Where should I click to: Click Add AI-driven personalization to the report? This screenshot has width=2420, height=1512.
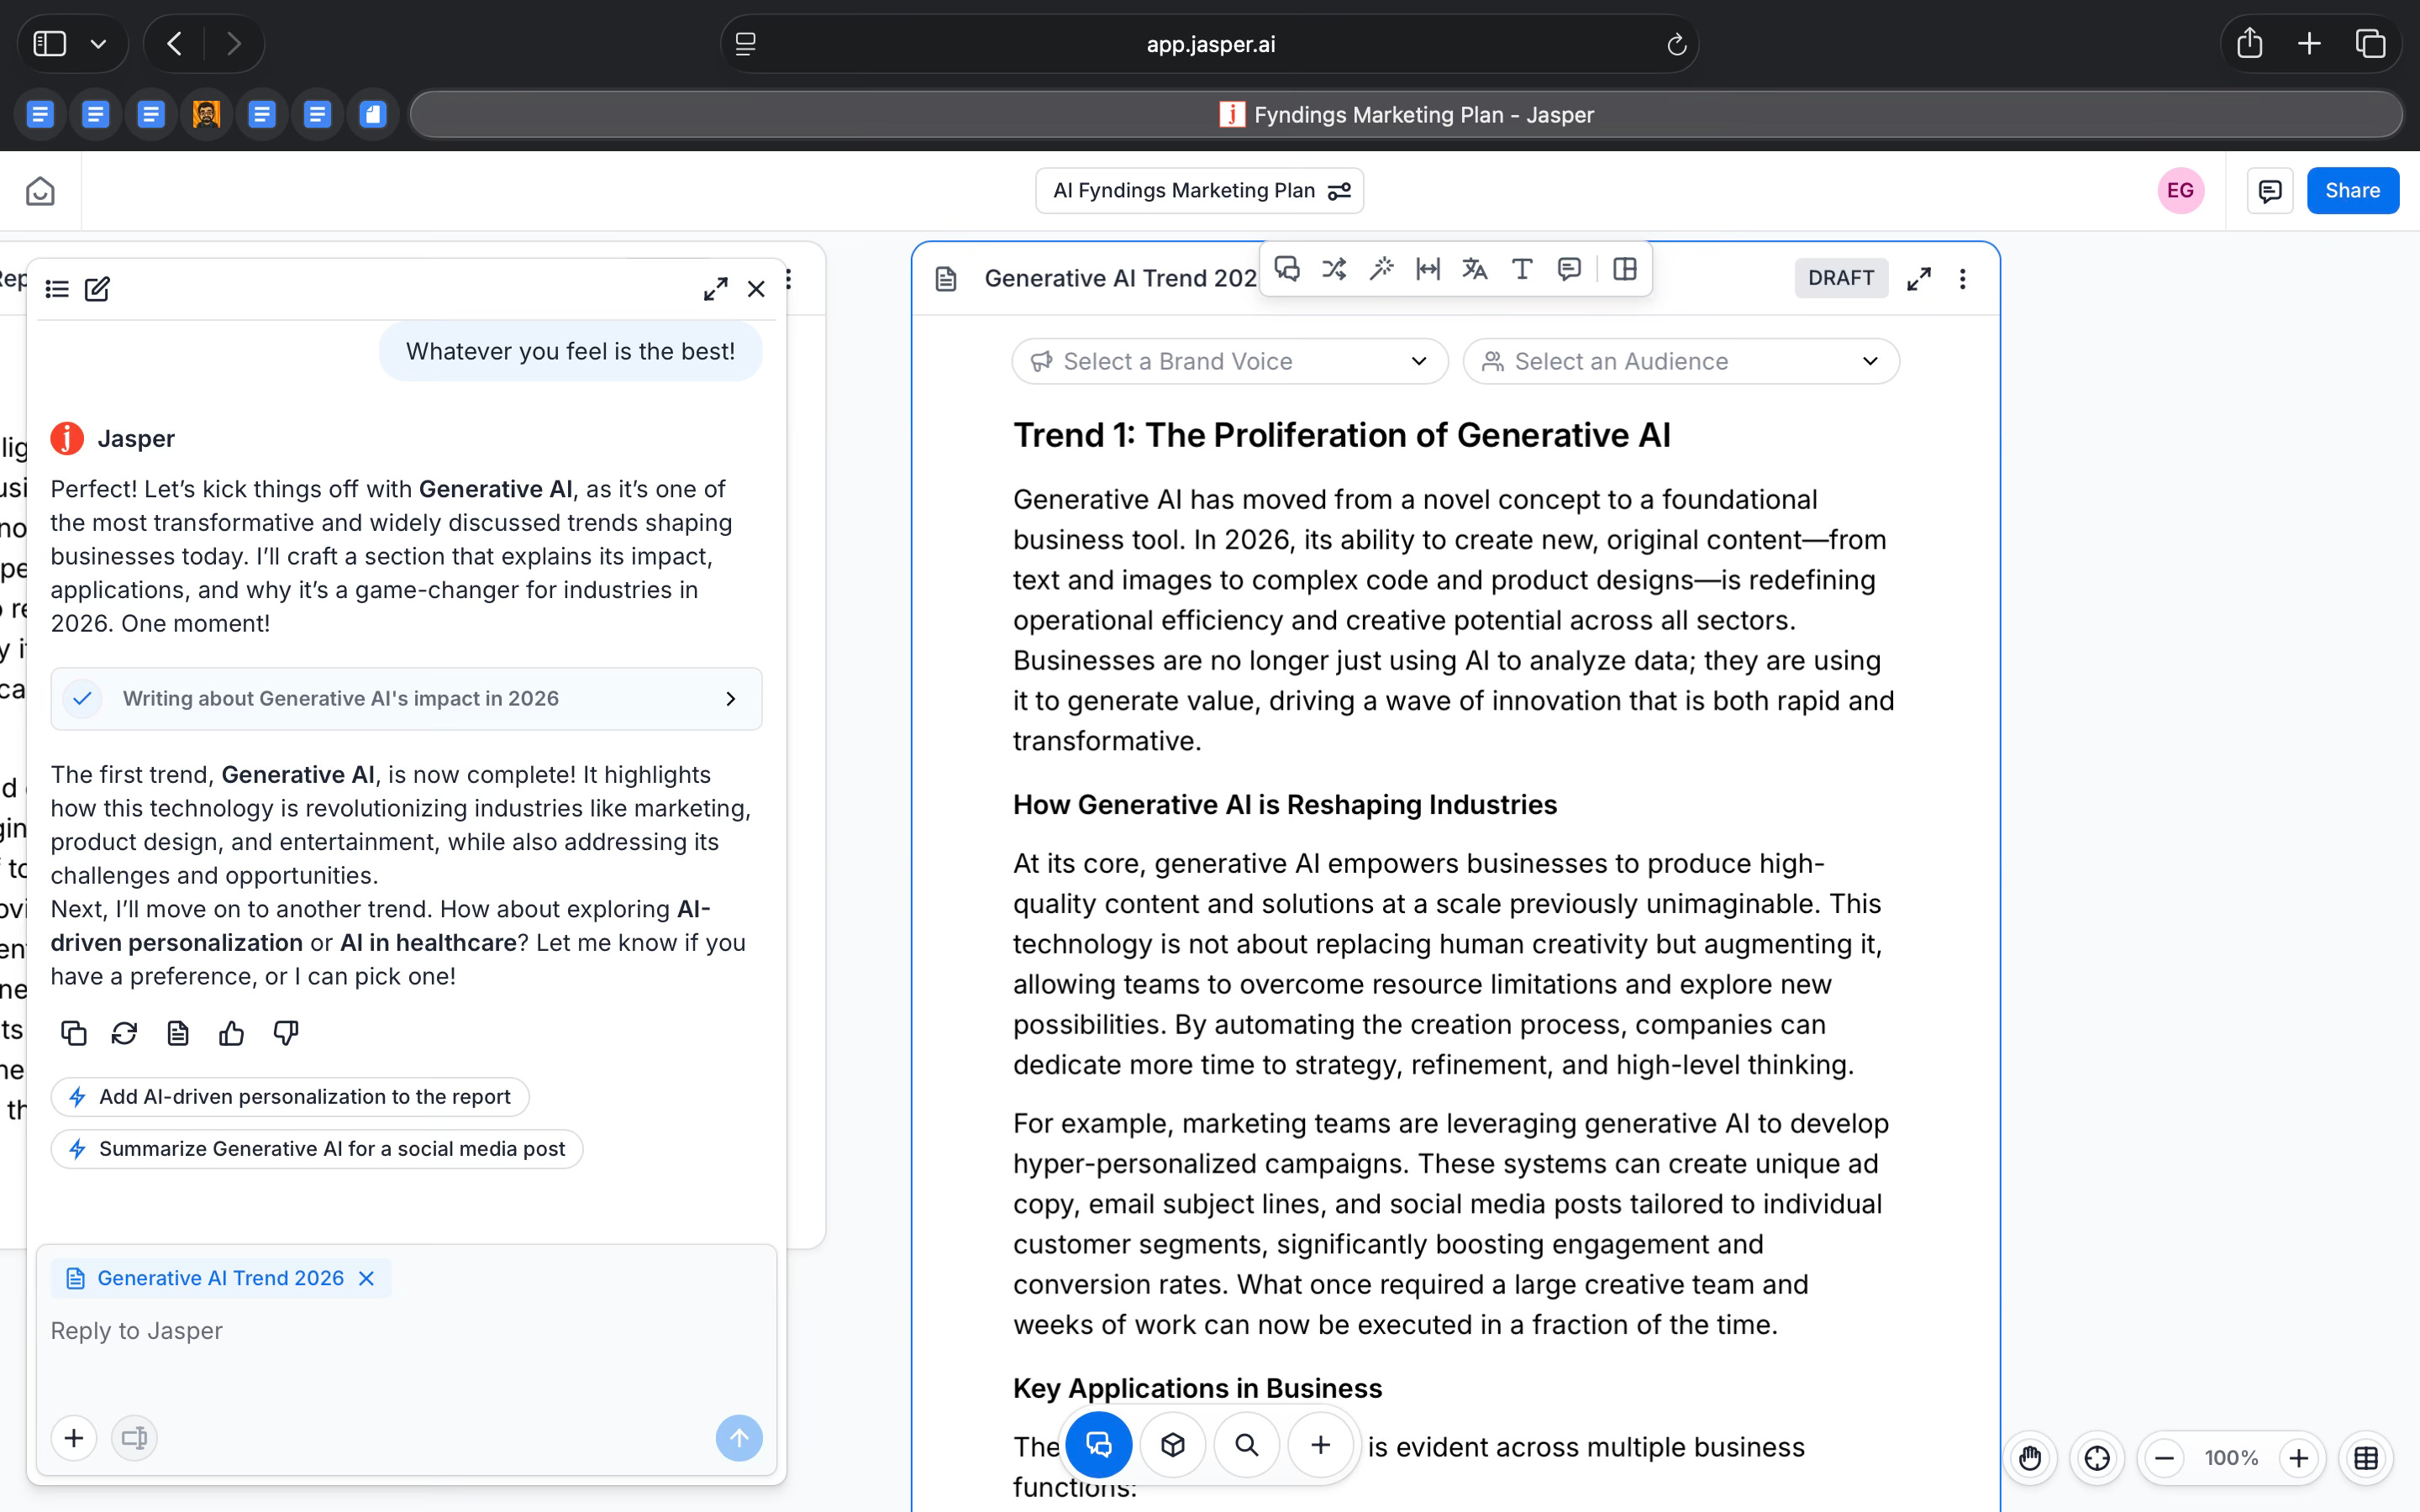(x=290, y=1097)
